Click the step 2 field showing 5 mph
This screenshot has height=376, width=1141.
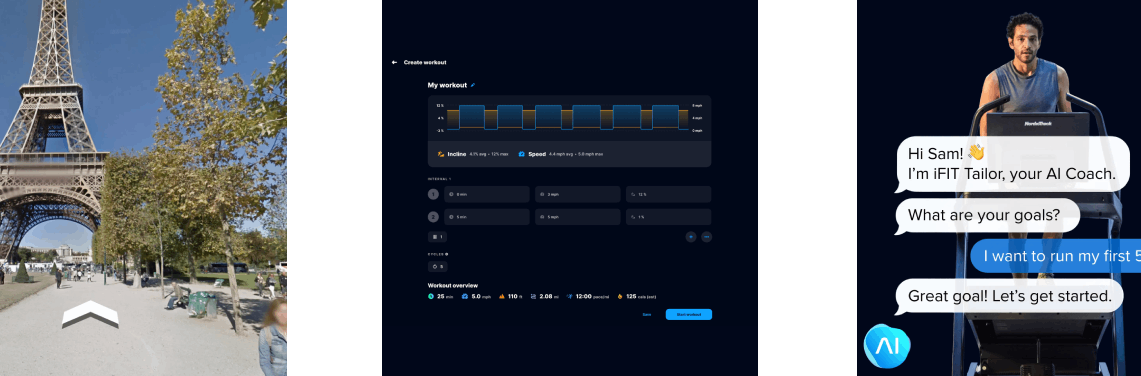(x=578, y=217)
